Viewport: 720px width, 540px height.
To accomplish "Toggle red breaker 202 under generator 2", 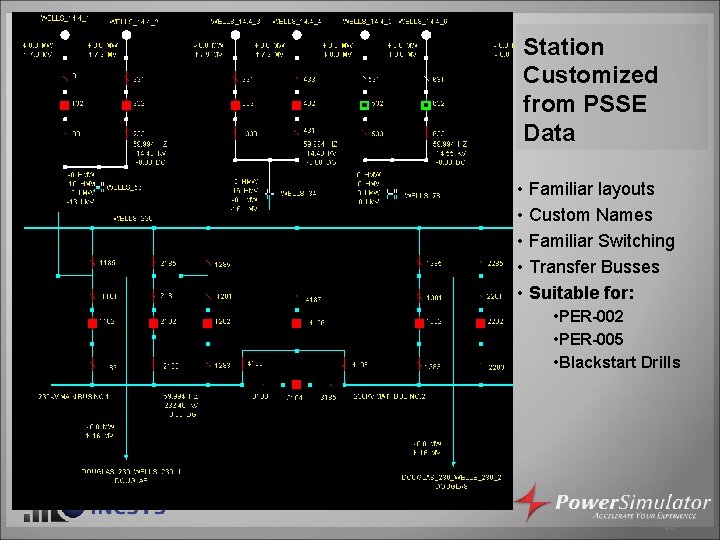I will point(126,105).
